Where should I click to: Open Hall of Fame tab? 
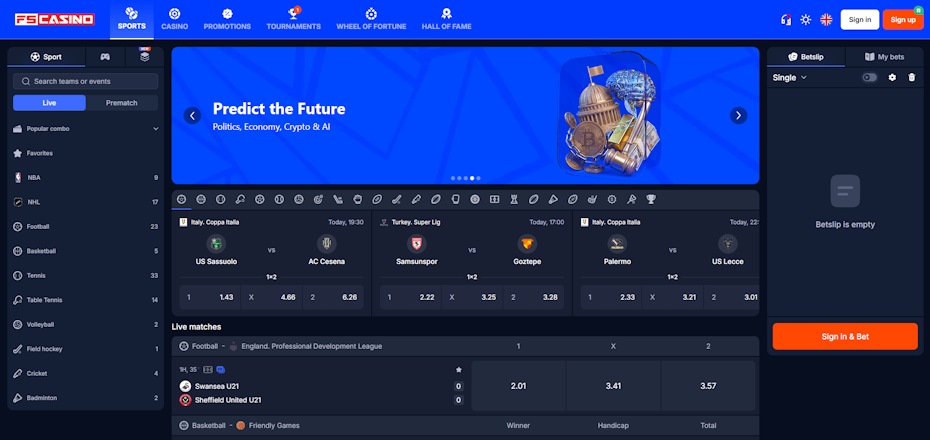pos(447,20)
